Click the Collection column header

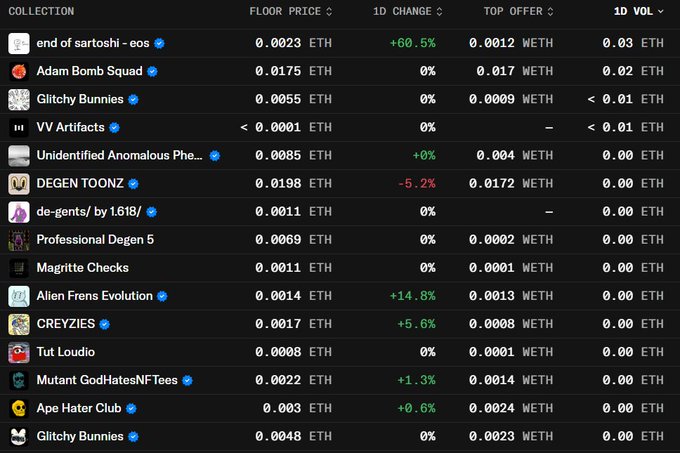tap(41, 11)
